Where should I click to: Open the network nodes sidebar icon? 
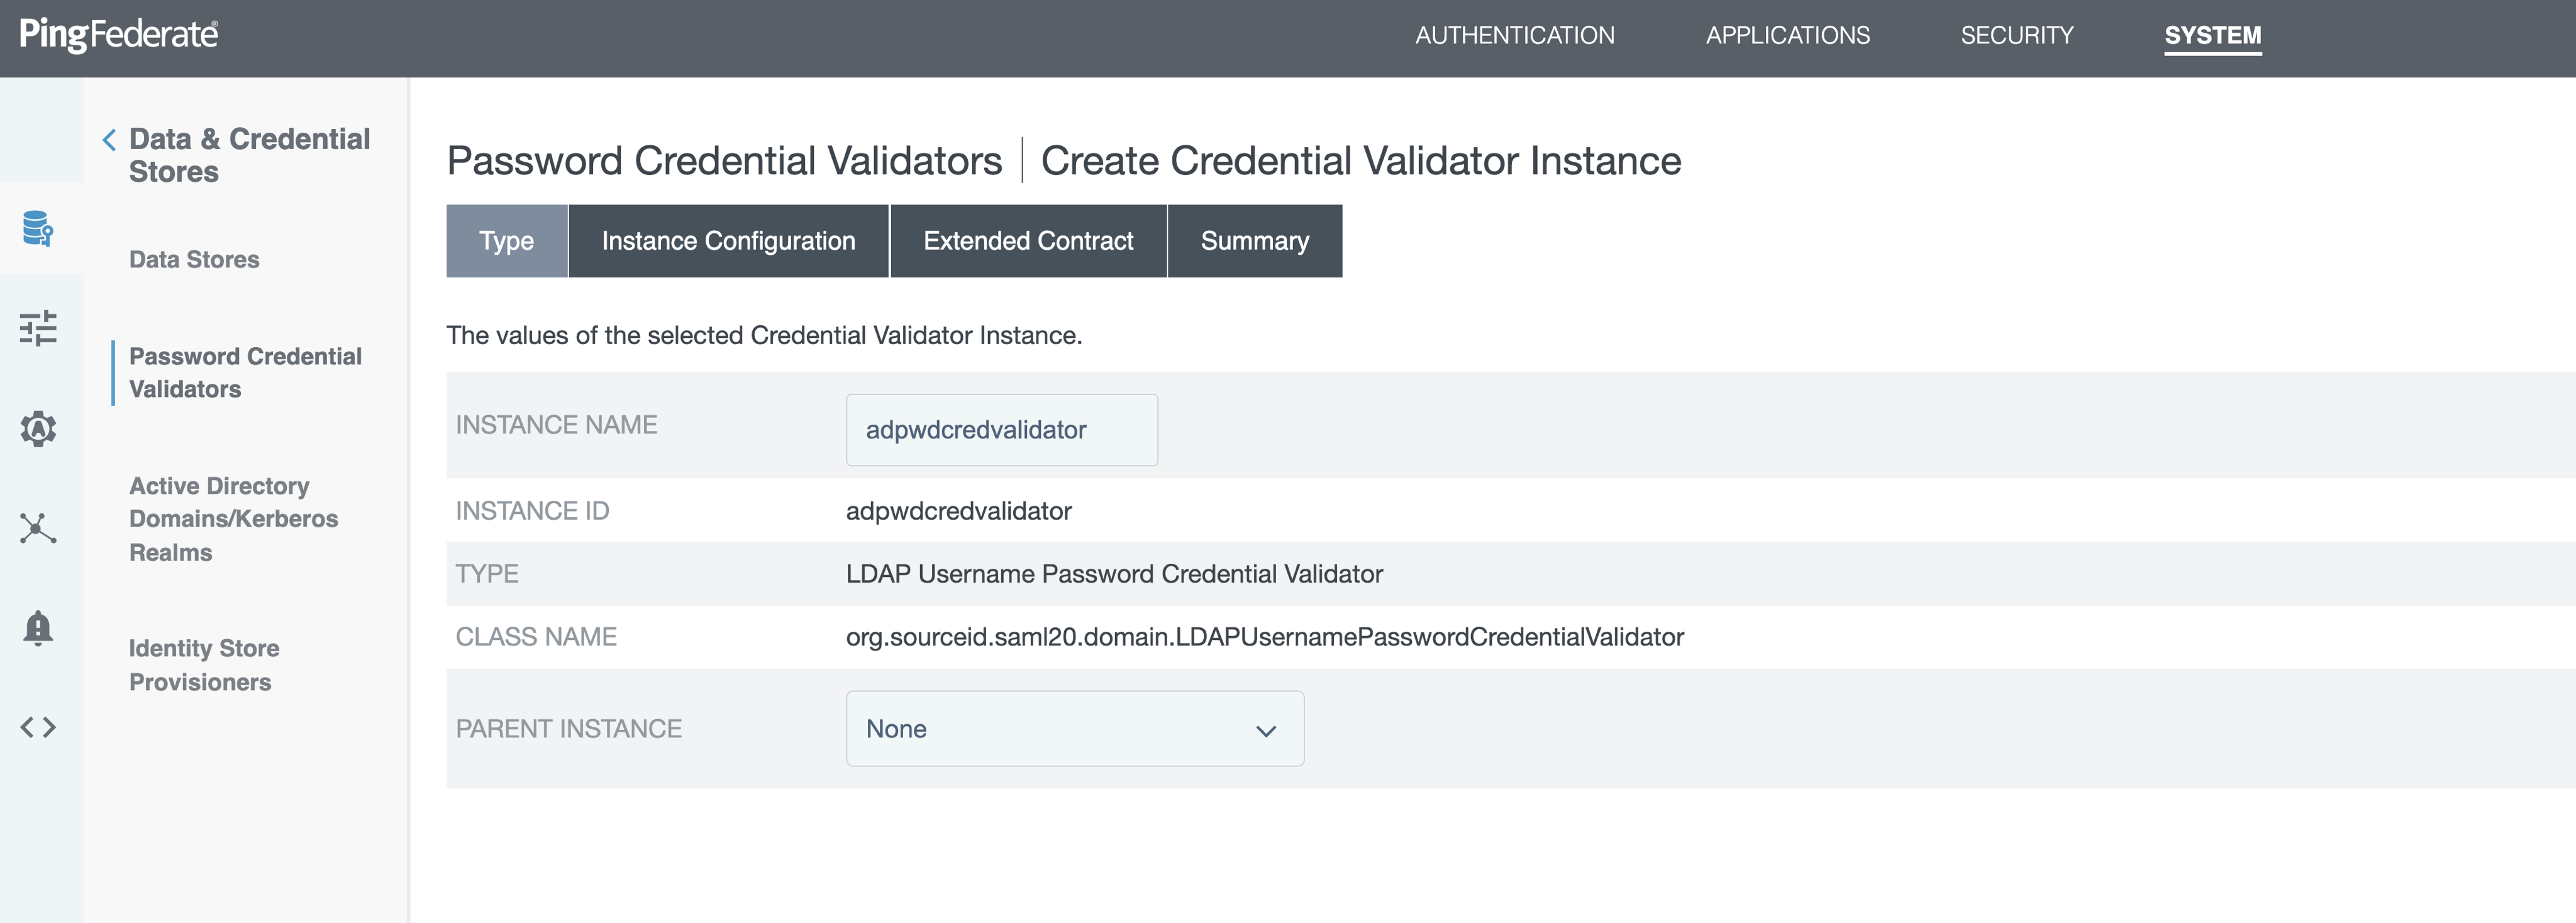(38, 528)
